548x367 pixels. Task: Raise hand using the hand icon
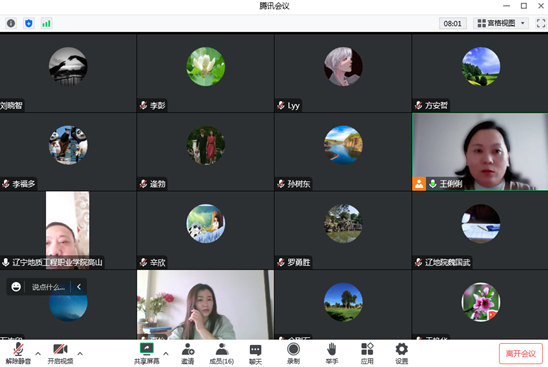332,353
